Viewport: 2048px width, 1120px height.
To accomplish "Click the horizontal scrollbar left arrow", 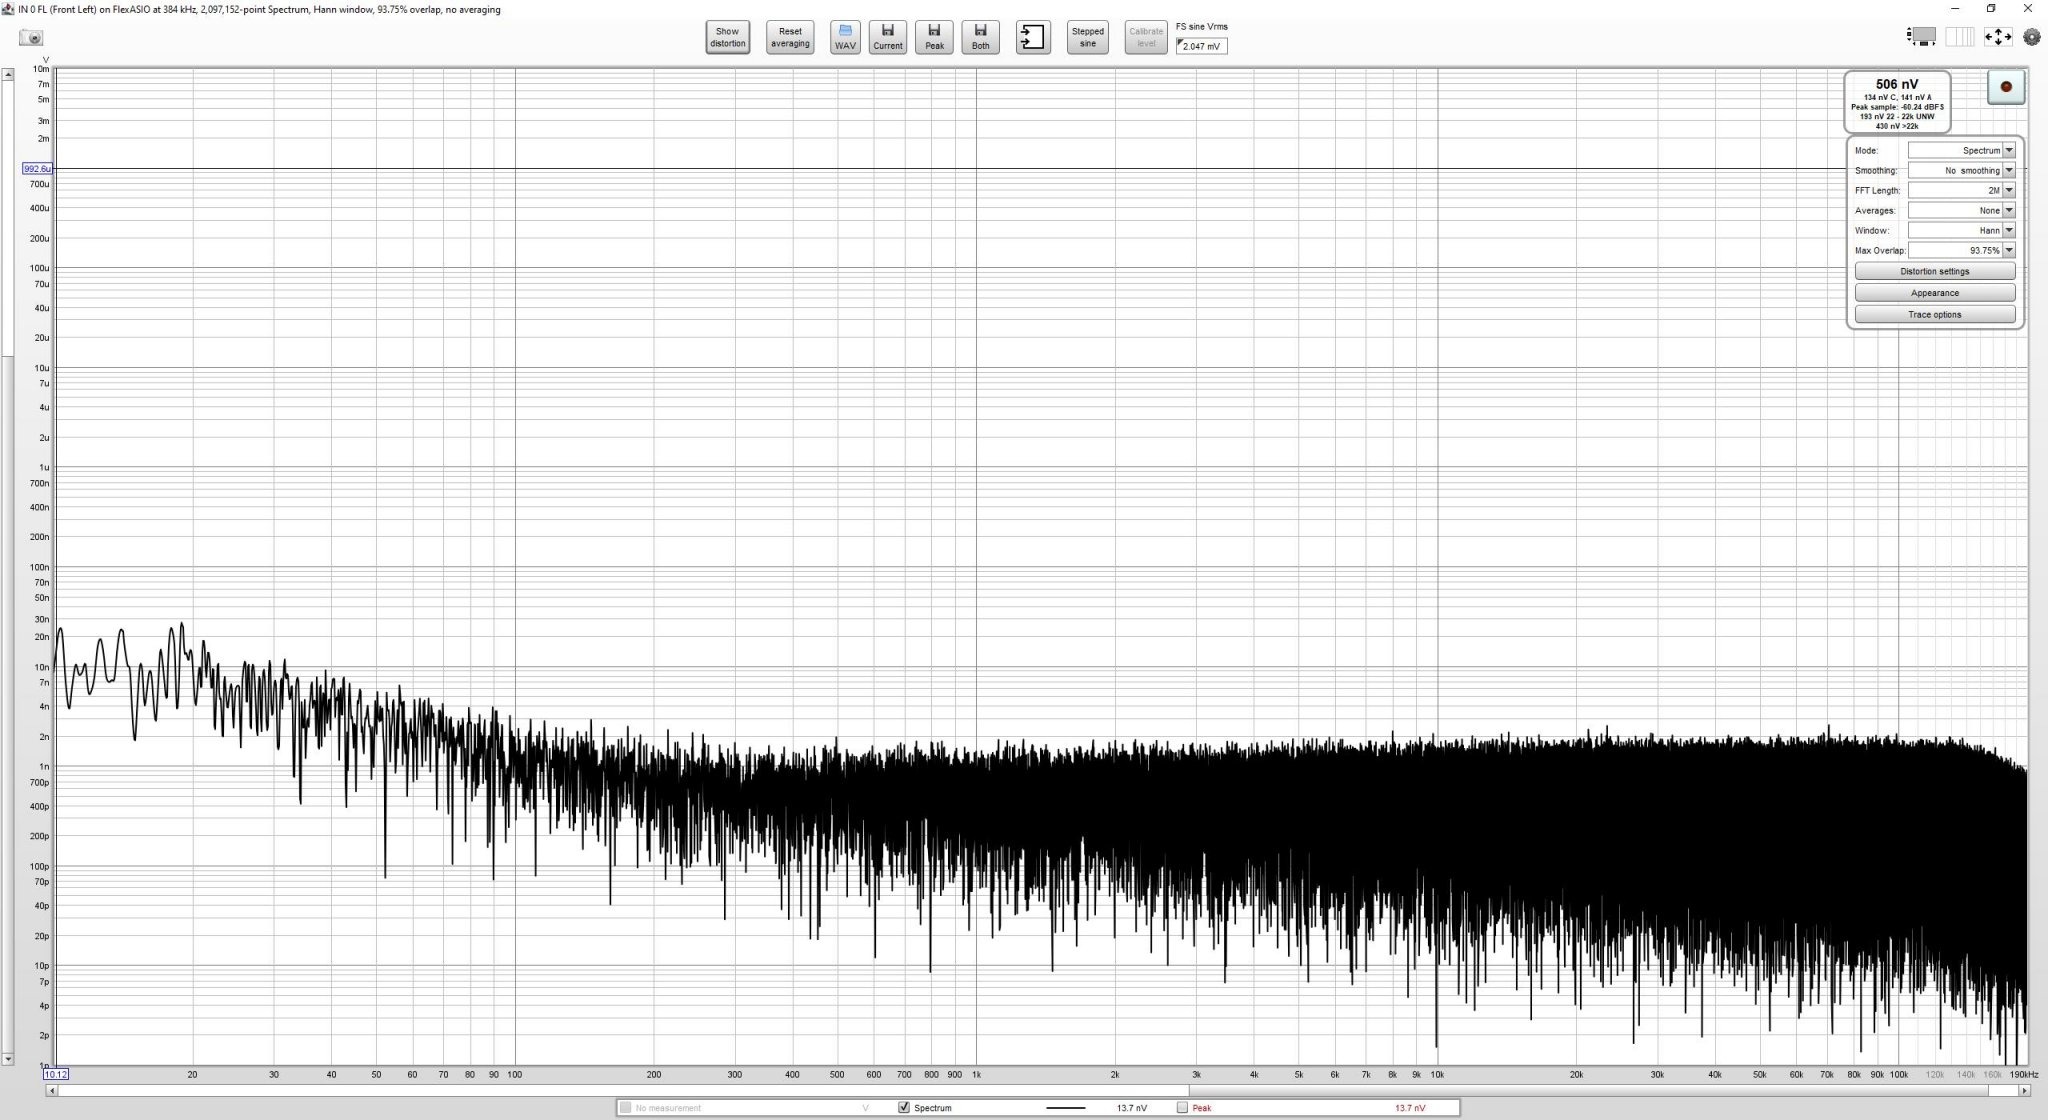I will (x=52, y=1090).
